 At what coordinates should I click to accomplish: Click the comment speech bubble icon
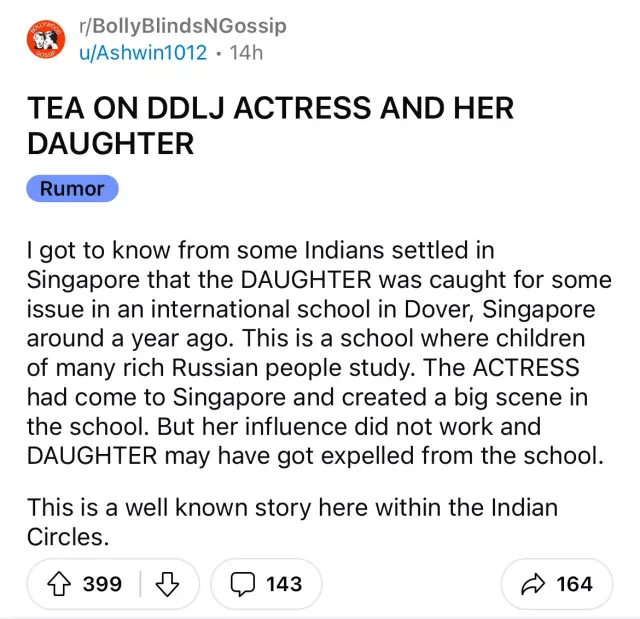pos(243,584)
